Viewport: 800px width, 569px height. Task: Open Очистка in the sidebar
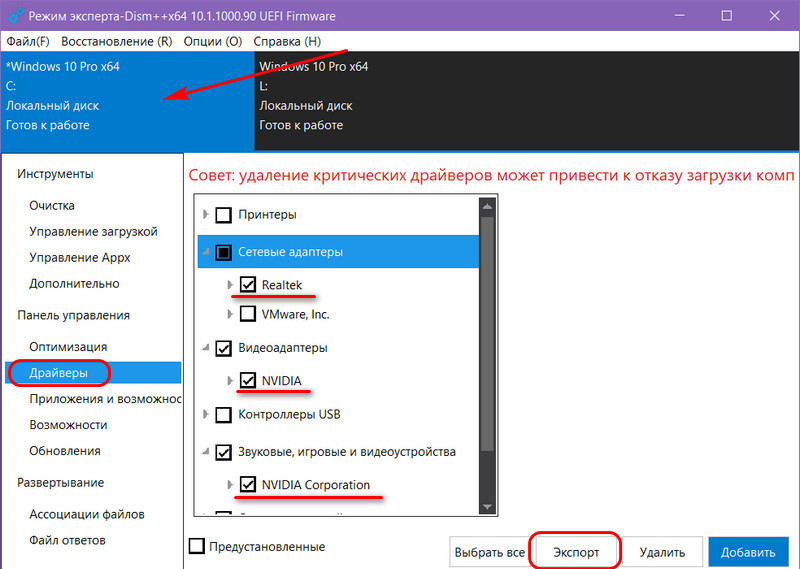coord(52,206)
